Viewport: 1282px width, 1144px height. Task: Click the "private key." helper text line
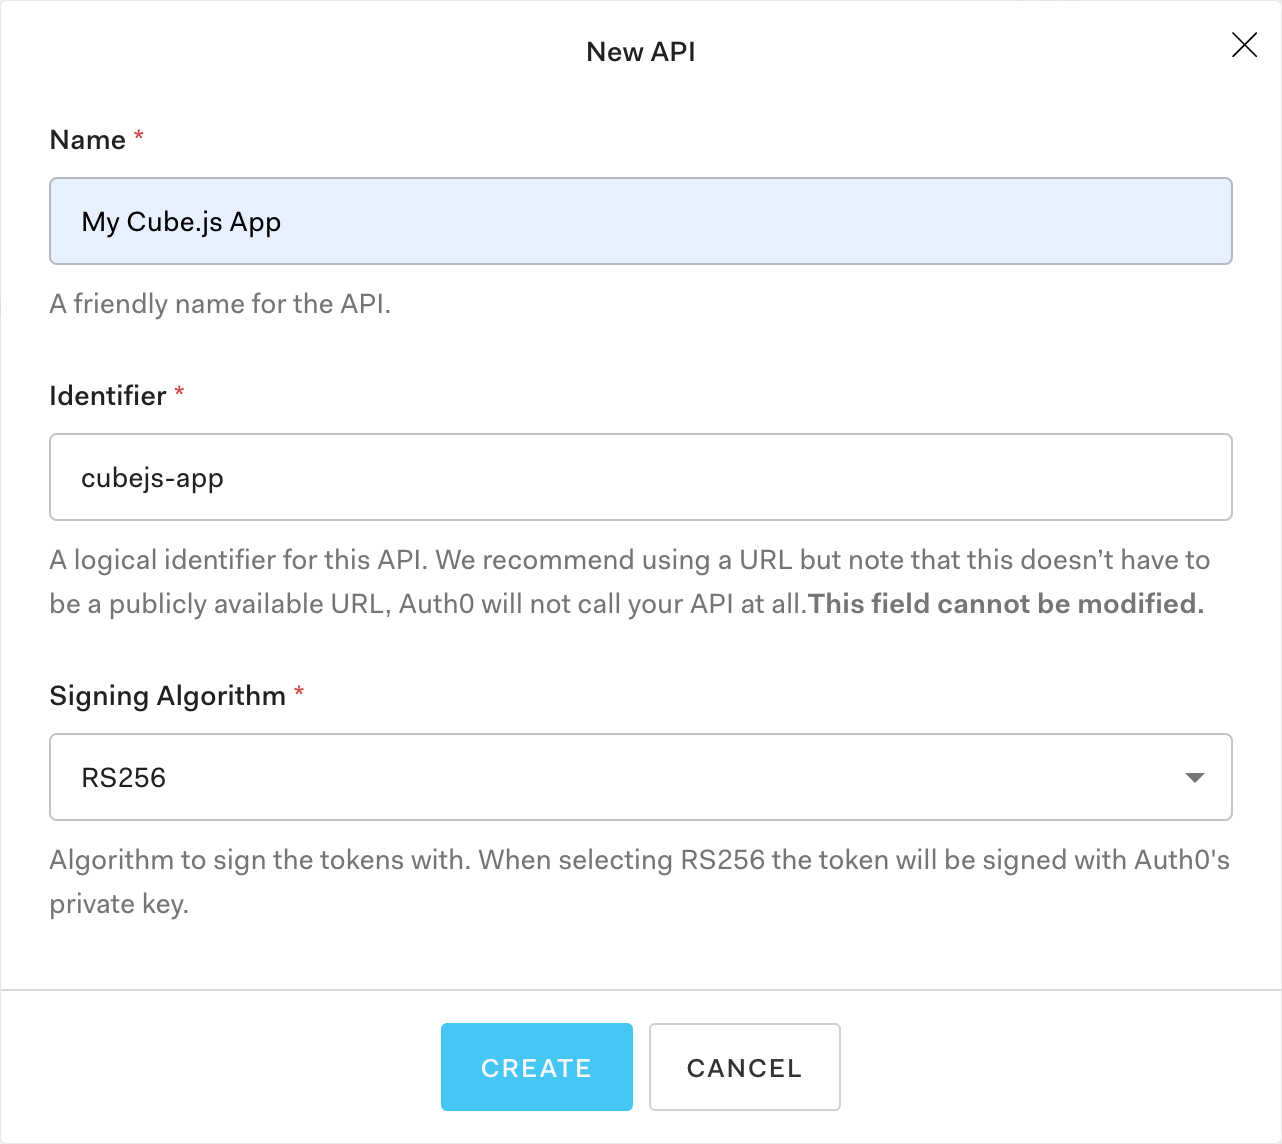[119, 904]
